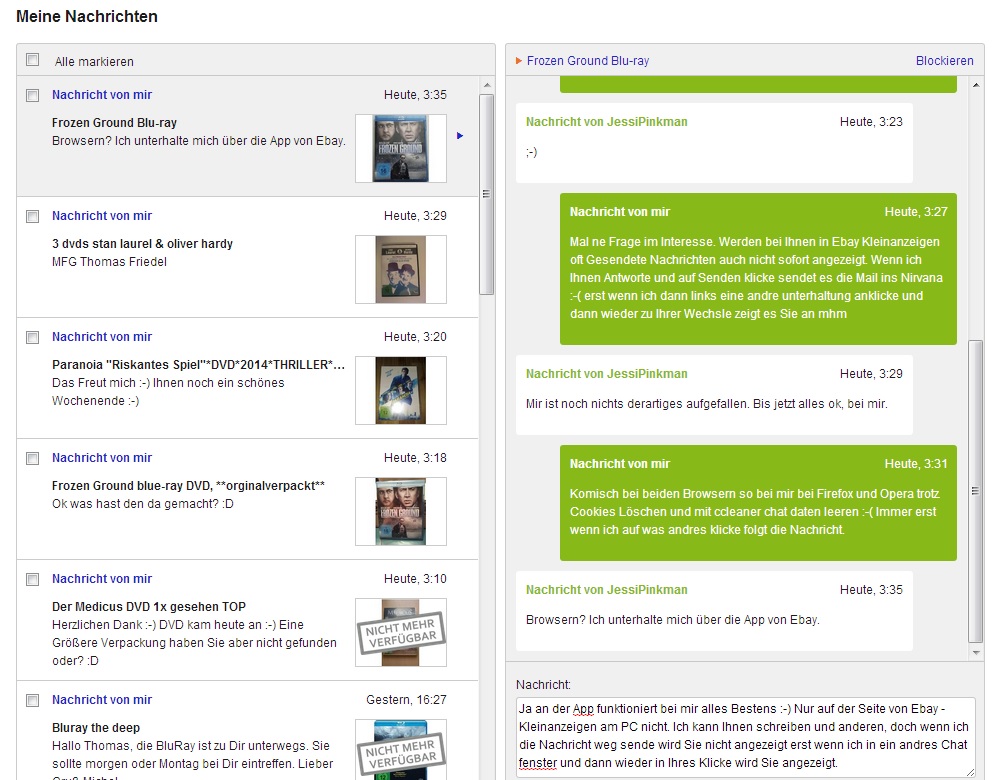Viewport: 1008px width, 780px height.
Task: Tick checkbox for Frozen Ground Blu-ray message
Action: click(32, 95)
